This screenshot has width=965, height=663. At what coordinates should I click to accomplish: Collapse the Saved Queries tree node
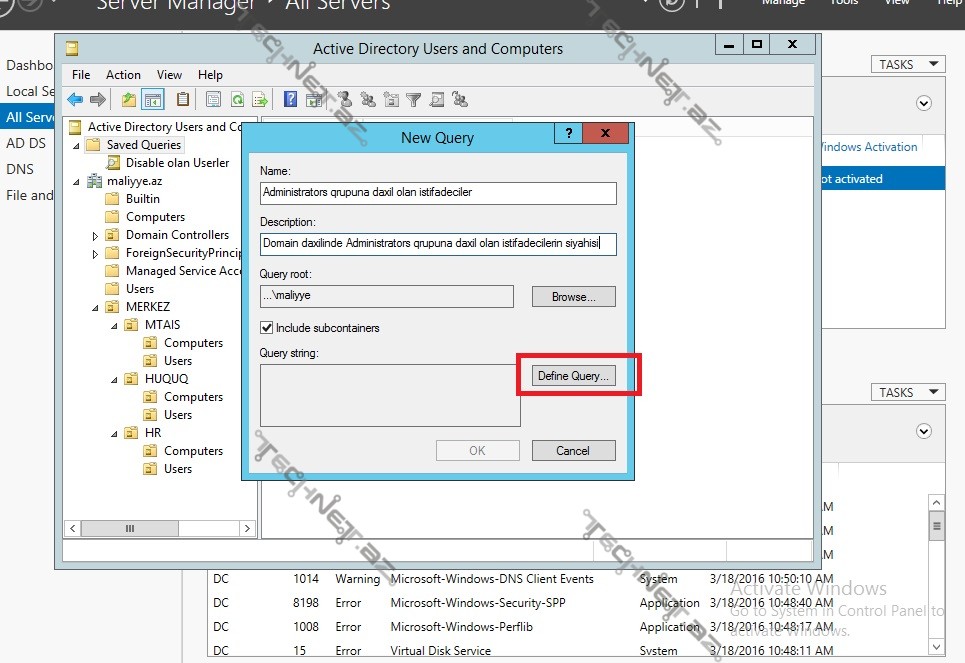77,145
